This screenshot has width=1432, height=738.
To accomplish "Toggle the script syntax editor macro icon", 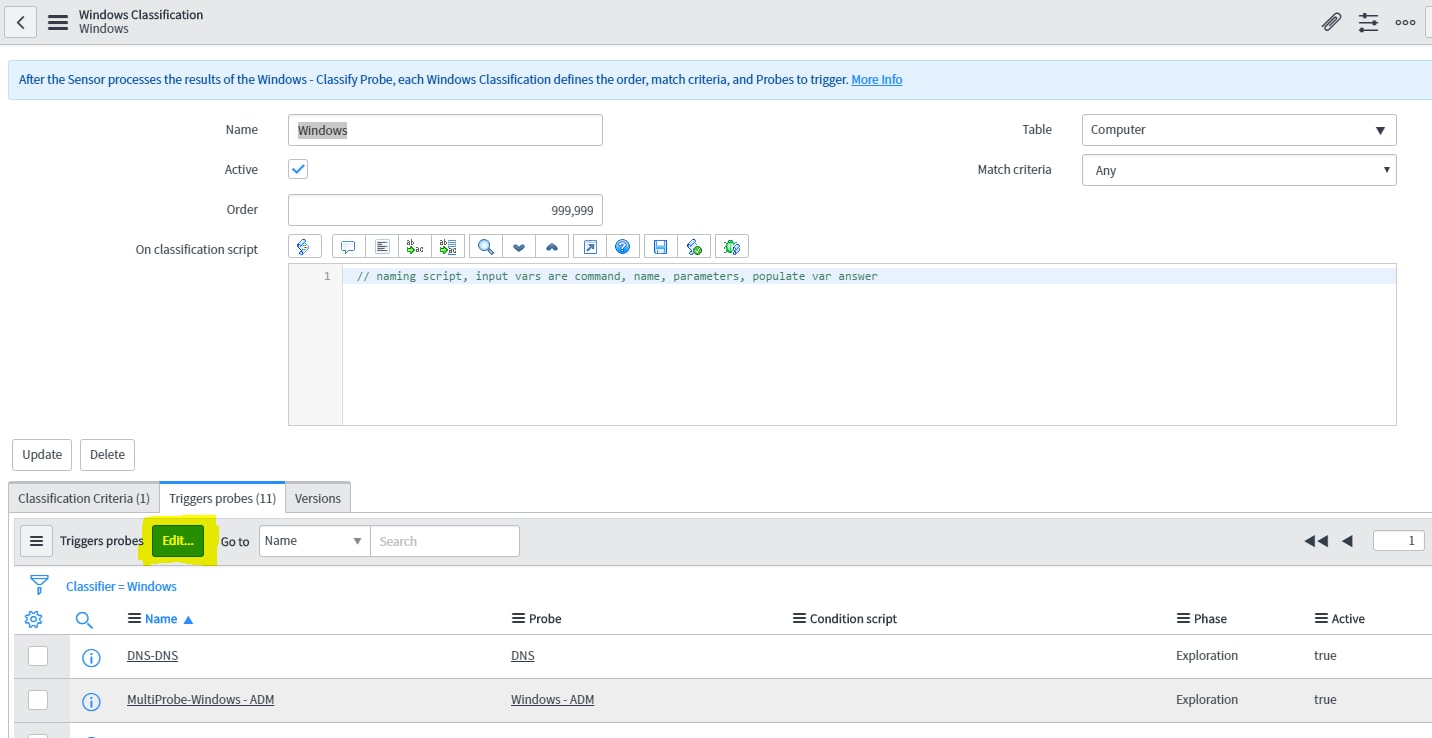I will [x=304, y=246].
